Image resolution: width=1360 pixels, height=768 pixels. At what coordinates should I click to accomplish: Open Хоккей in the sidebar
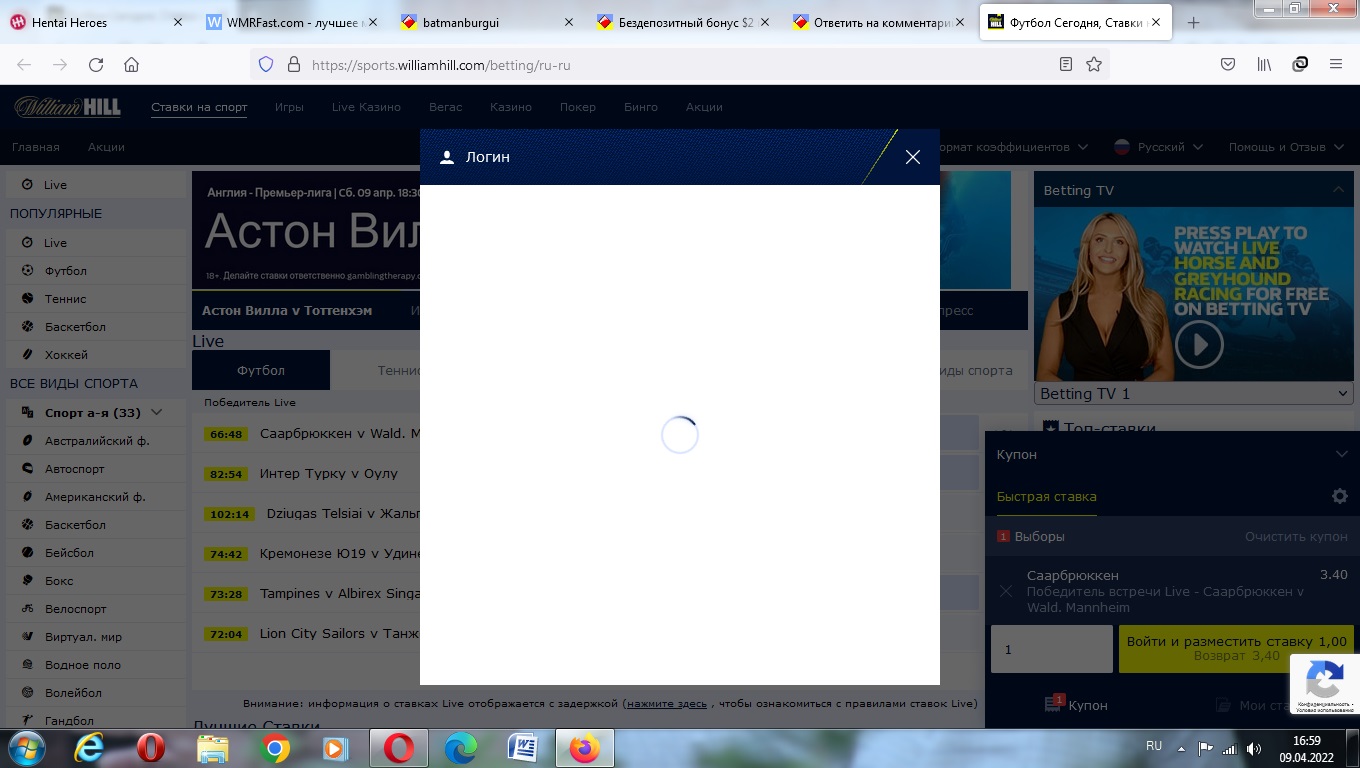click(95, 355)
